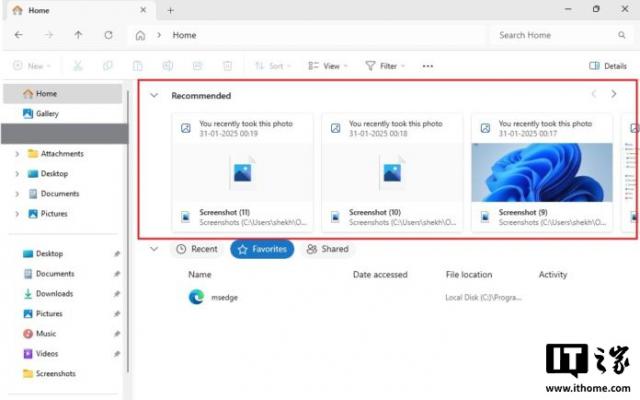Sort list by Date accessed column header
The height and width of the screenshot is (400, 640).
[380, 274]
